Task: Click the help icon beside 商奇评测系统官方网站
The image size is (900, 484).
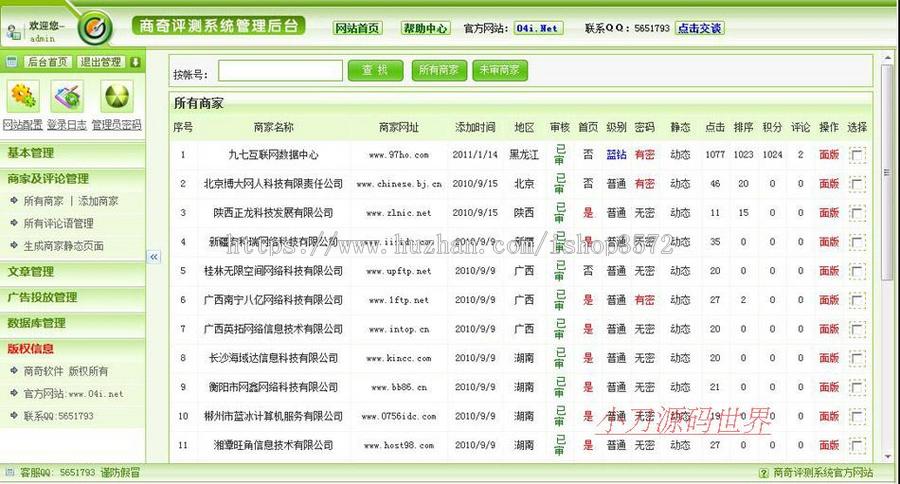Action: (763, 473)
